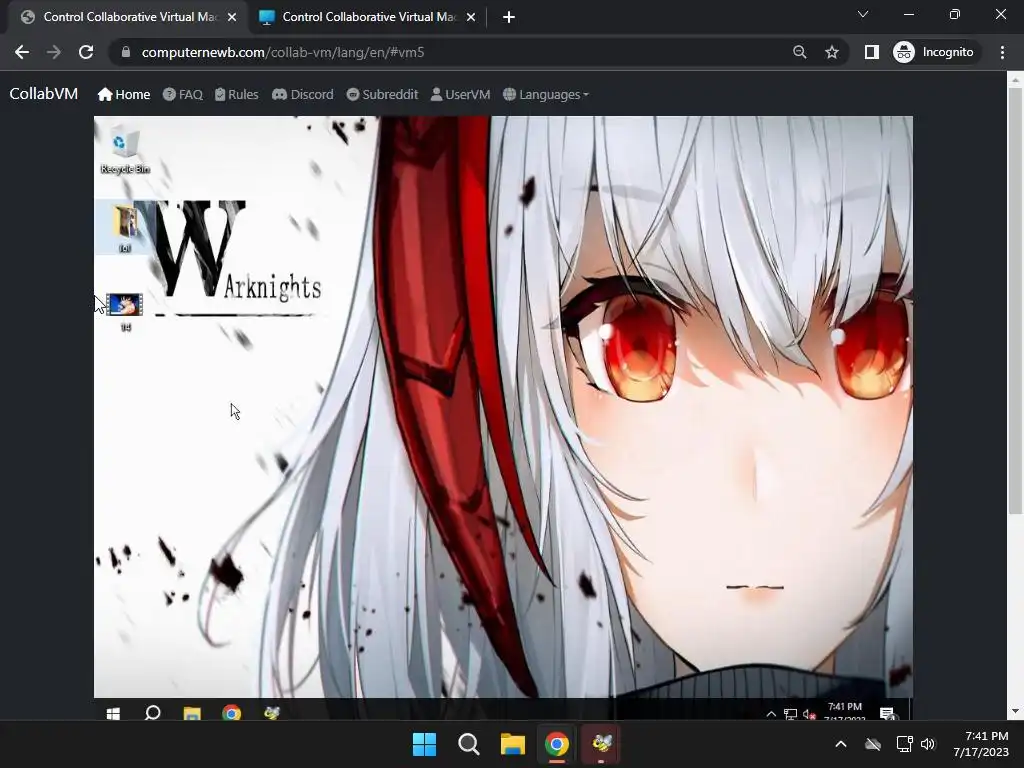
Task: Open the host Windows Start menu
Action: pos(424,744)
